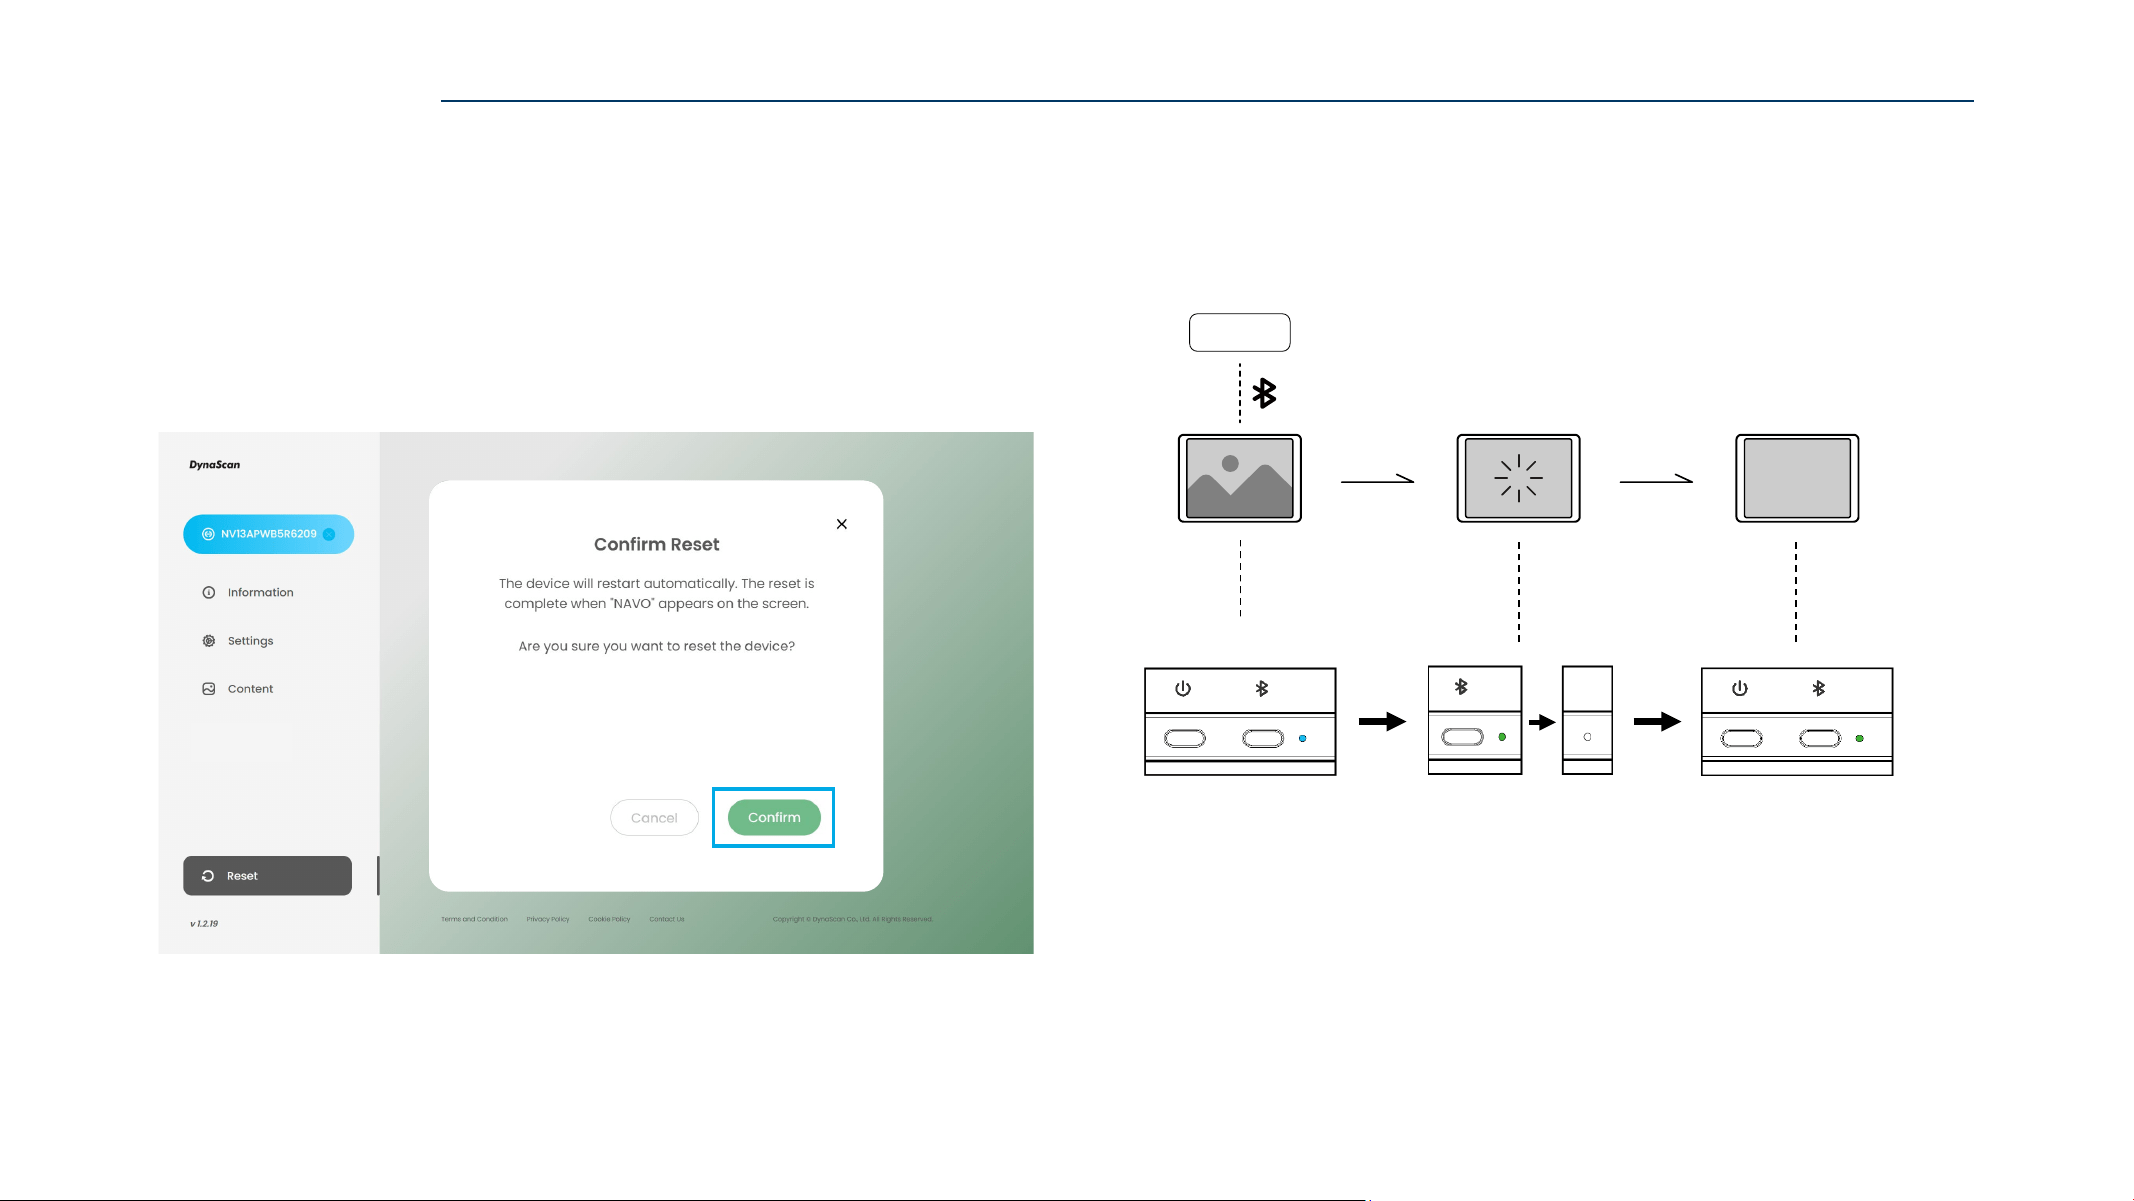Cancel the device reset

point(654,817)
